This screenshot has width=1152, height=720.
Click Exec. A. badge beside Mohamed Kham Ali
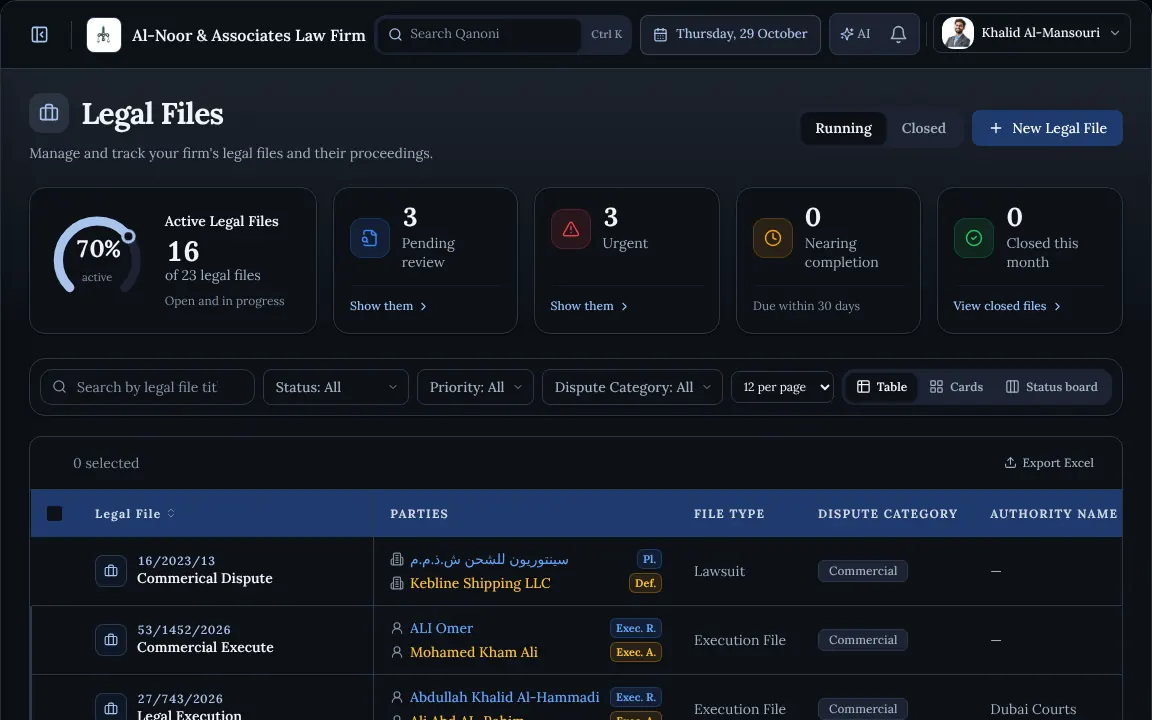(636, 652)
